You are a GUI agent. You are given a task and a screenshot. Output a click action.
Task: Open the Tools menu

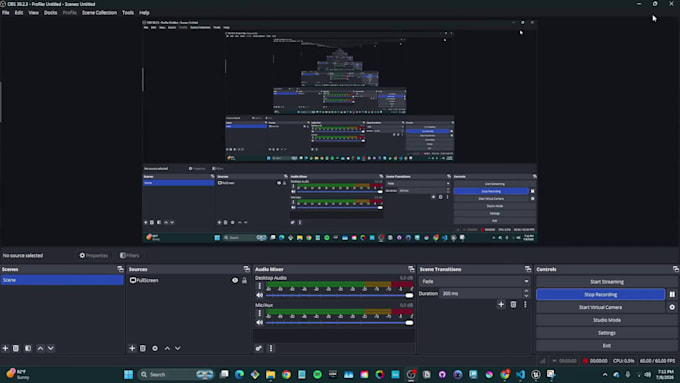point(128,13)
